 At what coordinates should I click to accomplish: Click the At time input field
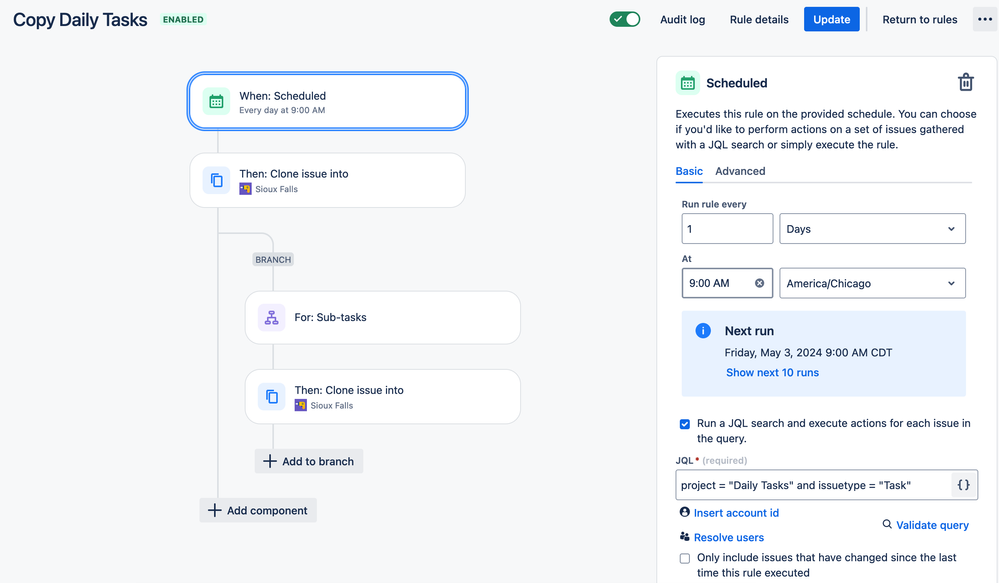pyautogui.click(x=727, y=284)
